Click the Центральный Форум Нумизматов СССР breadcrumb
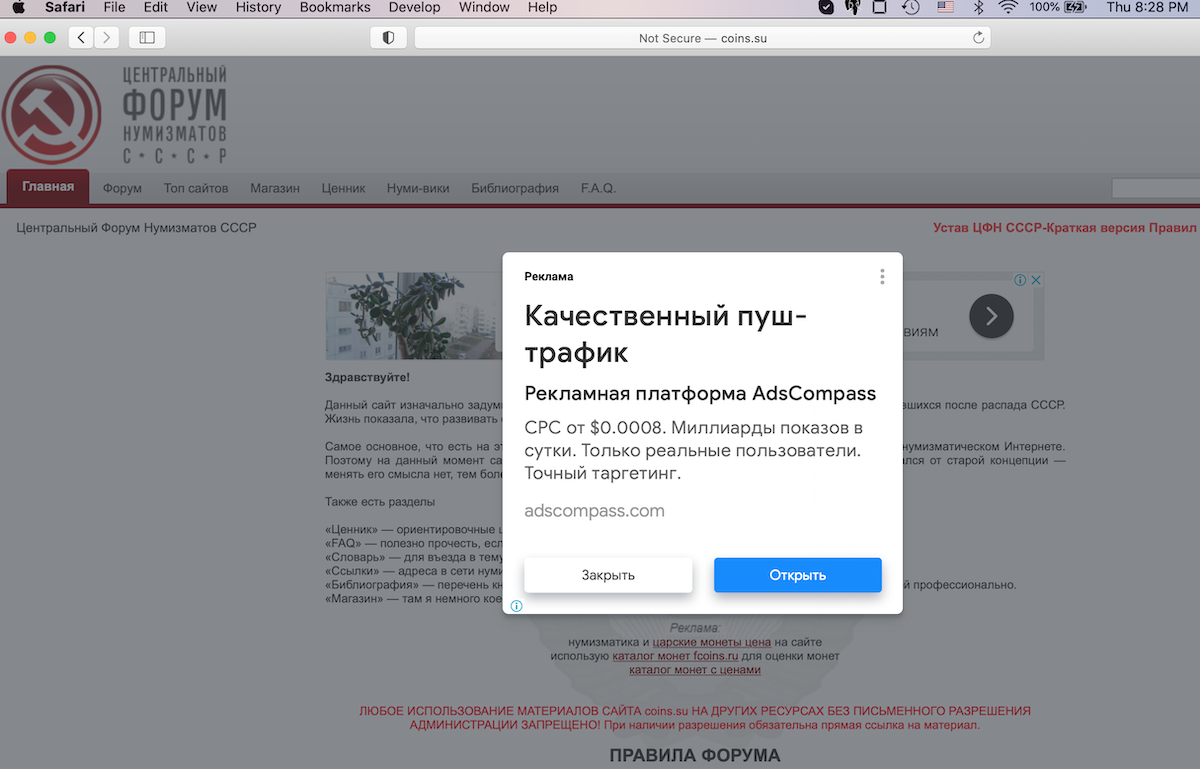The image size is (1200, 769). [x=136, y=228]
